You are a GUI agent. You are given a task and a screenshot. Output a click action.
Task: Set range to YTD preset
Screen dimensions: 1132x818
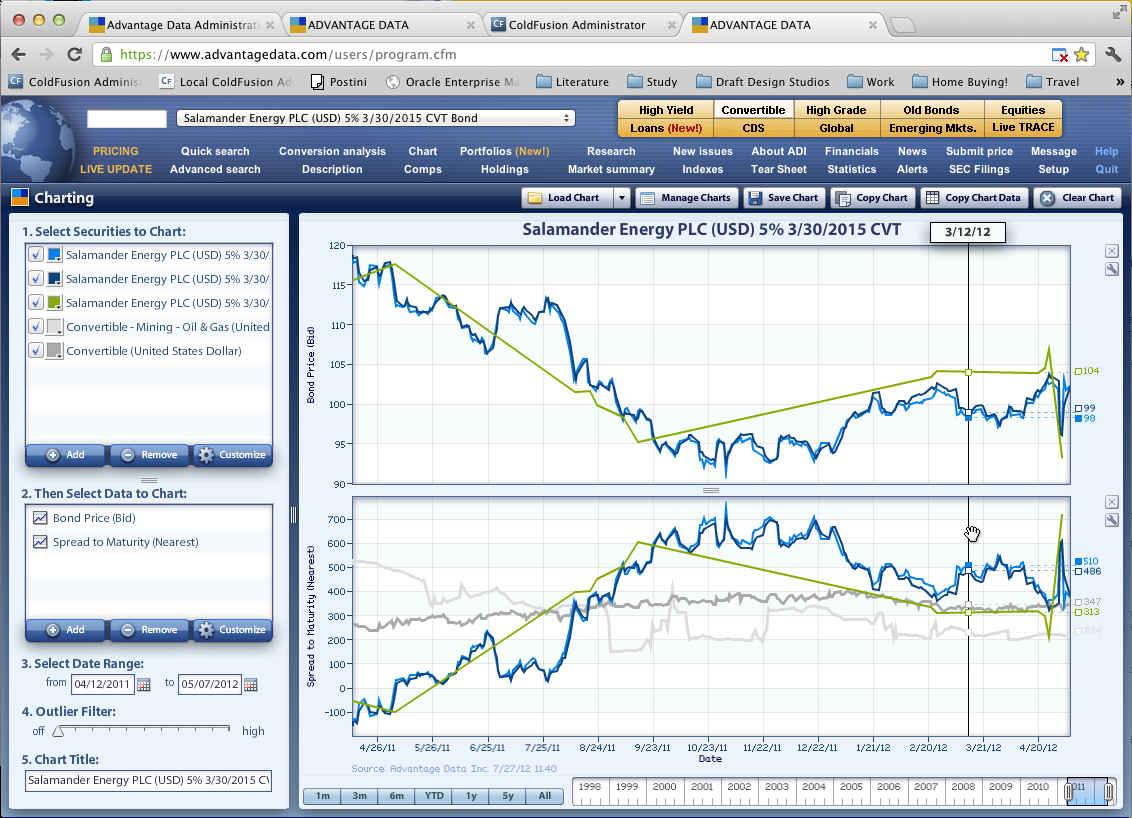point(434,796)
